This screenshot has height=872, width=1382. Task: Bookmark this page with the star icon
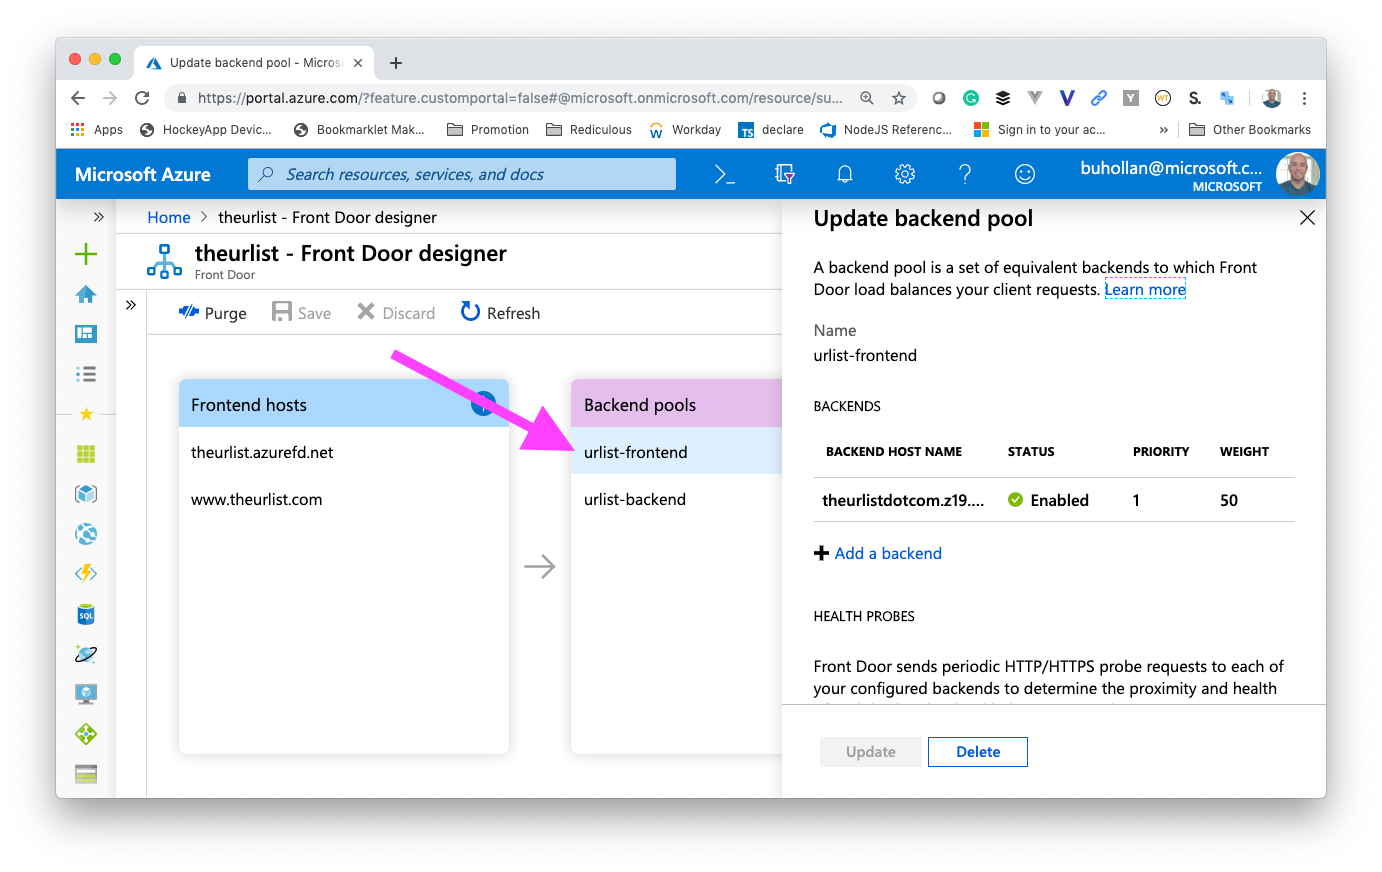tap(899, 98)
